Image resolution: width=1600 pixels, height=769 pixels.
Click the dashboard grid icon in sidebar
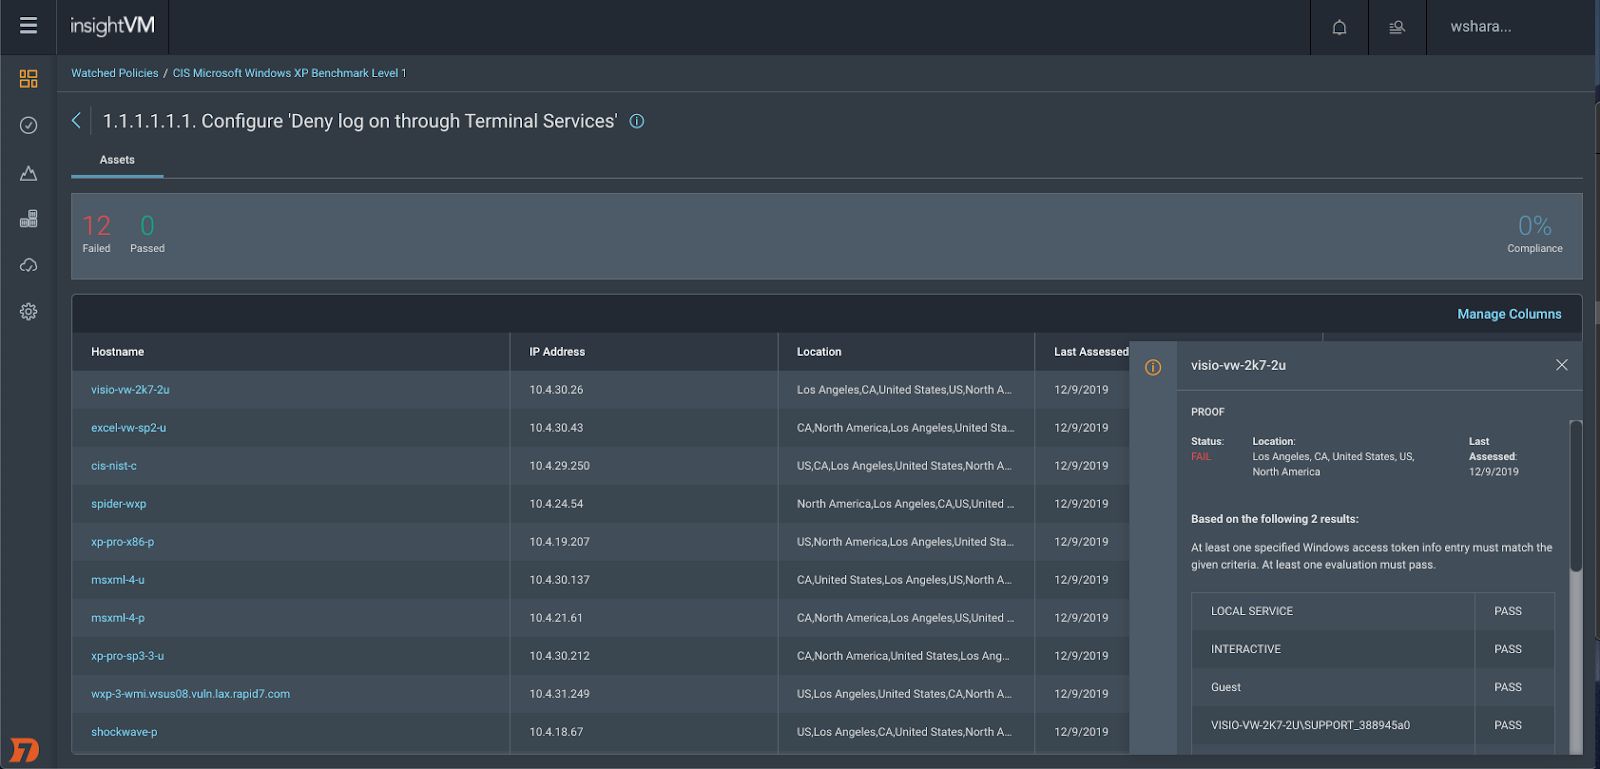[x=28, y=79]
